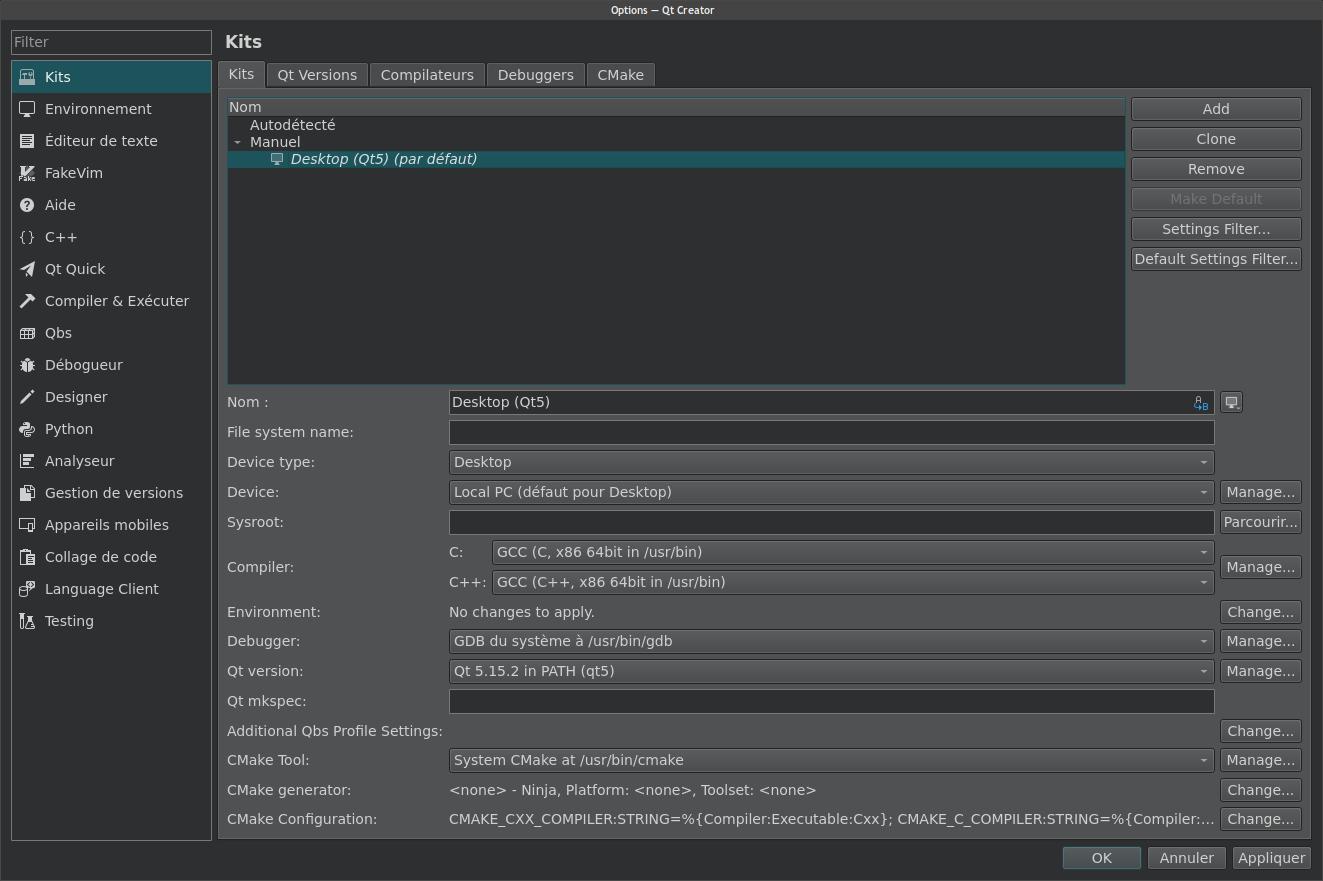Screen dimensions: 1323x881
Task: Select the Autodétecté tree row
Action: coord(676,125)
